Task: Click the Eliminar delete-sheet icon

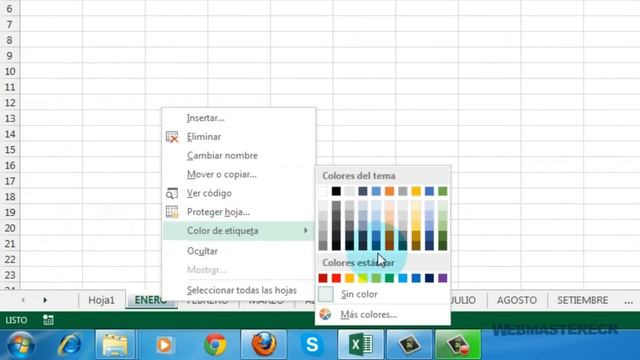Action: [x=172, y=137]
